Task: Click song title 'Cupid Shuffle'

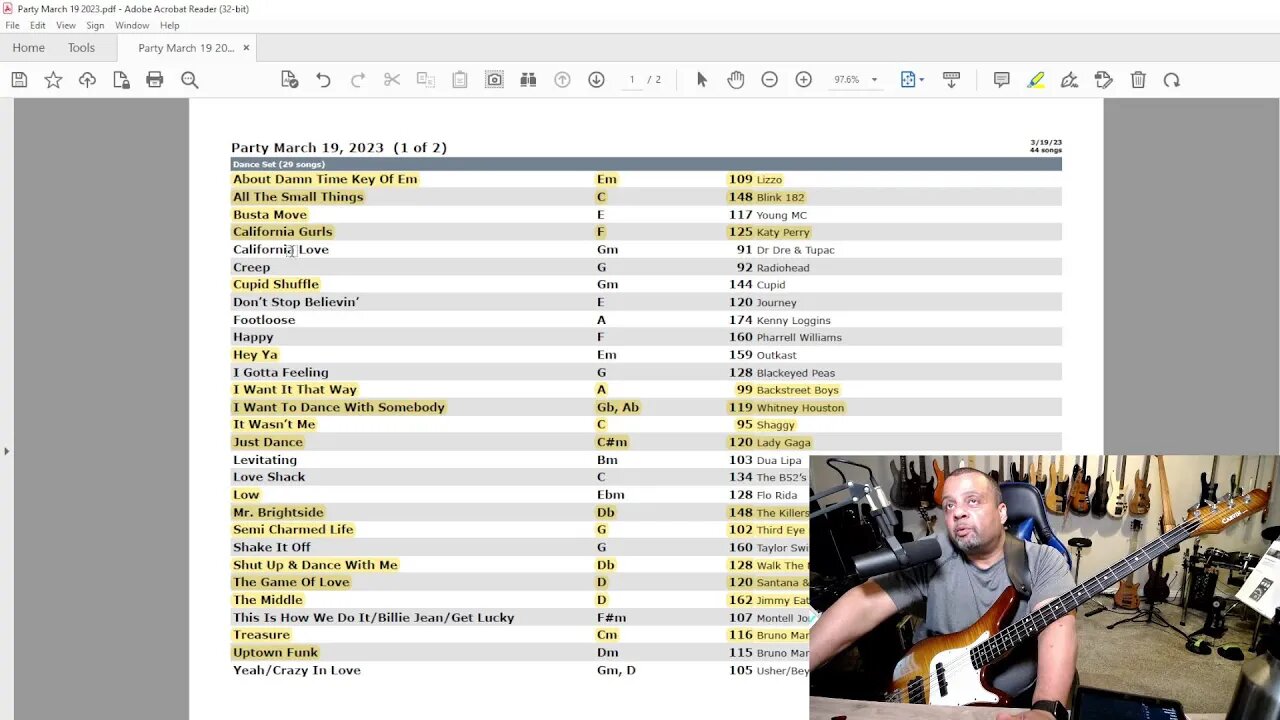Action: 276,285
